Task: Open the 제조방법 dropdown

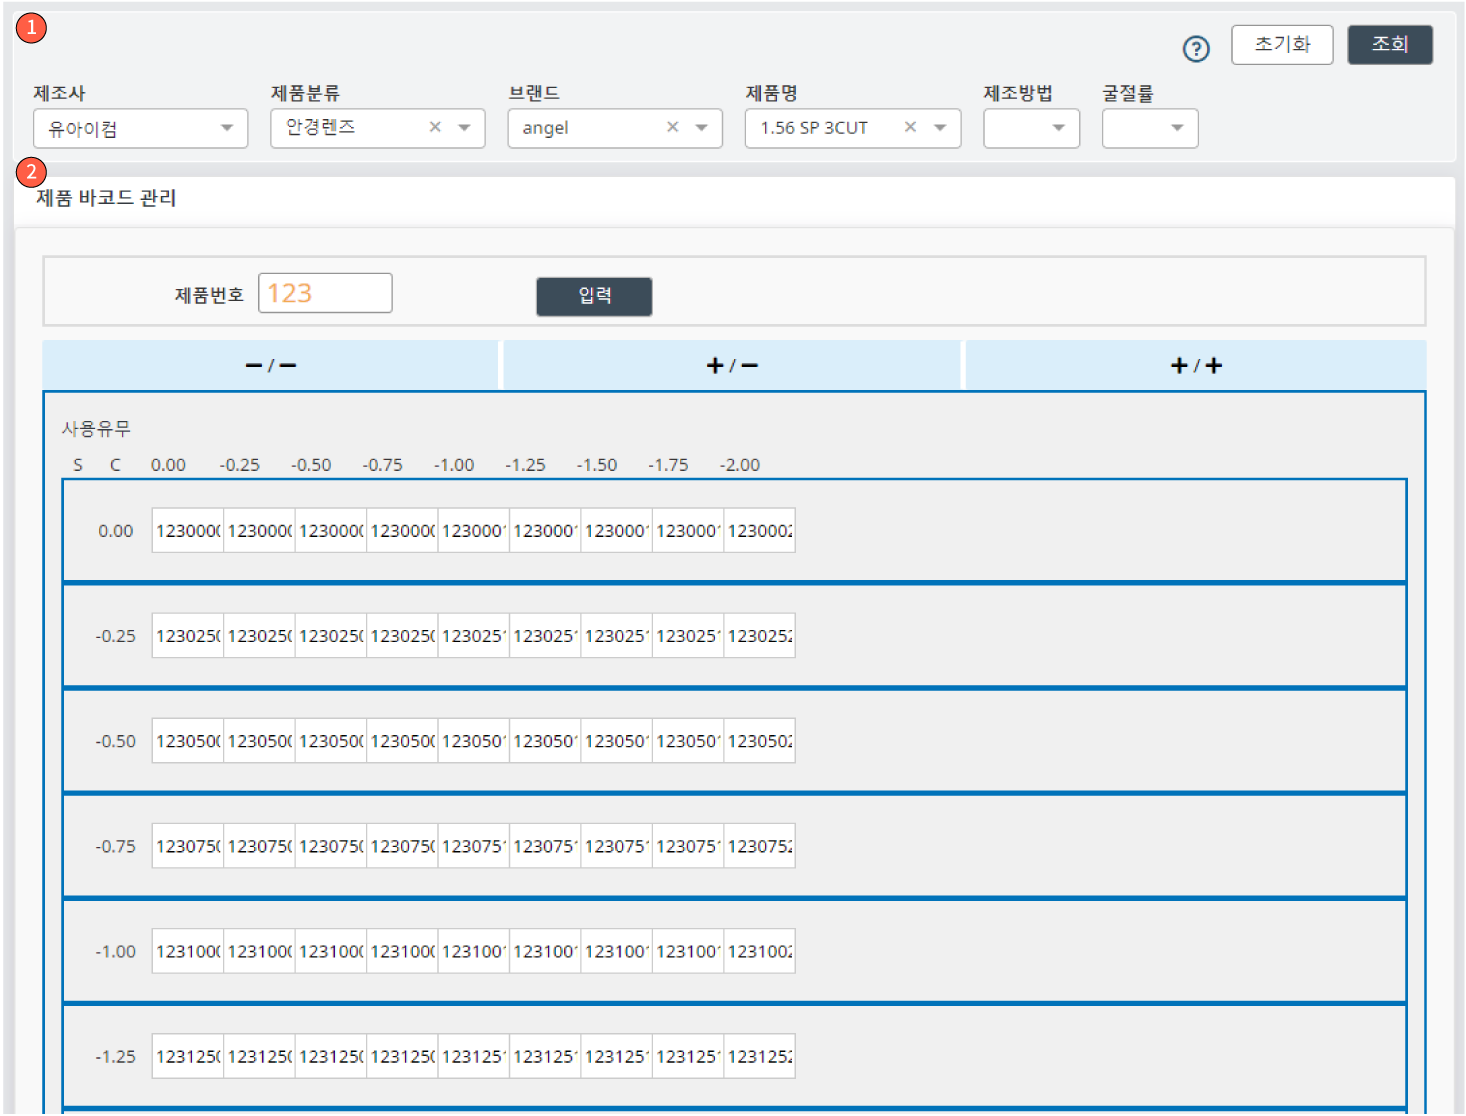Action: click(1059, 128)
